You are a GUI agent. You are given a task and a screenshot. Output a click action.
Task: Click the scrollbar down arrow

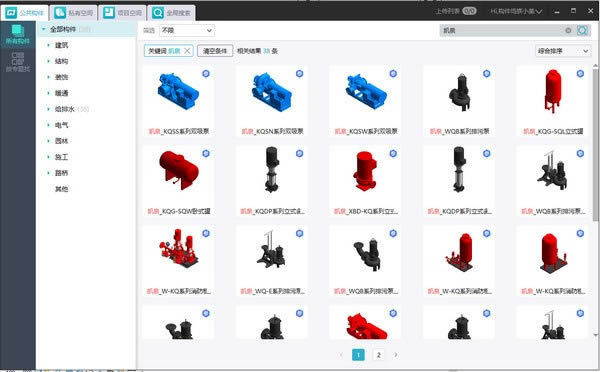[595, 335]
